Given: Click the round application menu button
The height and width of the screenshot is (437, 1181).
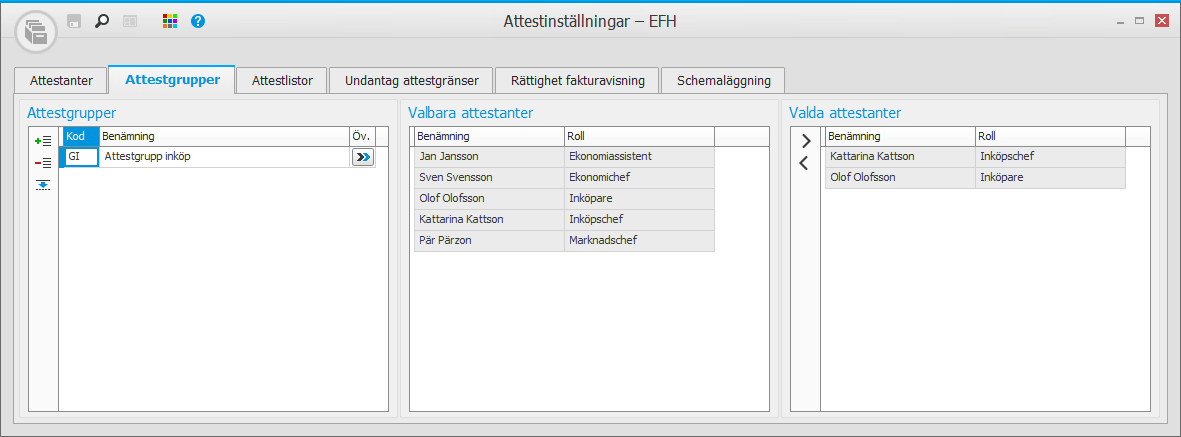Looking at the screenshot, I should click(x=36, y=31).
